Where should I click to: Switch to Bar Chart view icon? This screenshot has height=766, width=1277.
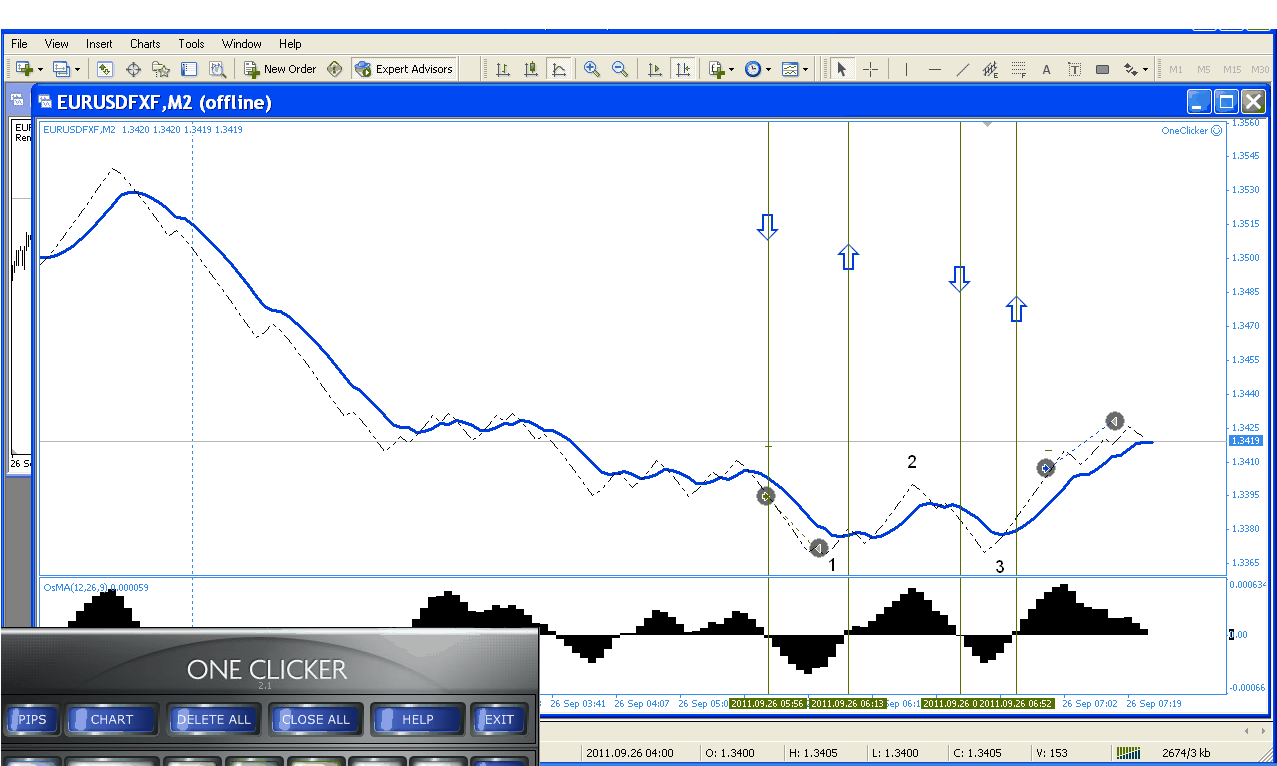coord(503,69)
